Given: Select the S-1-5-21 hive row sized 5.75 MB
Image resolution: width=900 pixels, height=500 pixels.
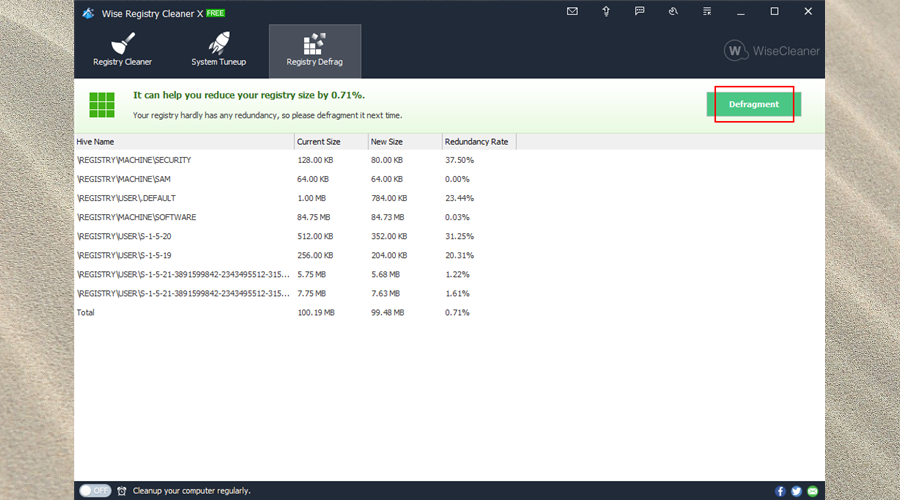Looking at the screenshot, I should click(449, 274).
